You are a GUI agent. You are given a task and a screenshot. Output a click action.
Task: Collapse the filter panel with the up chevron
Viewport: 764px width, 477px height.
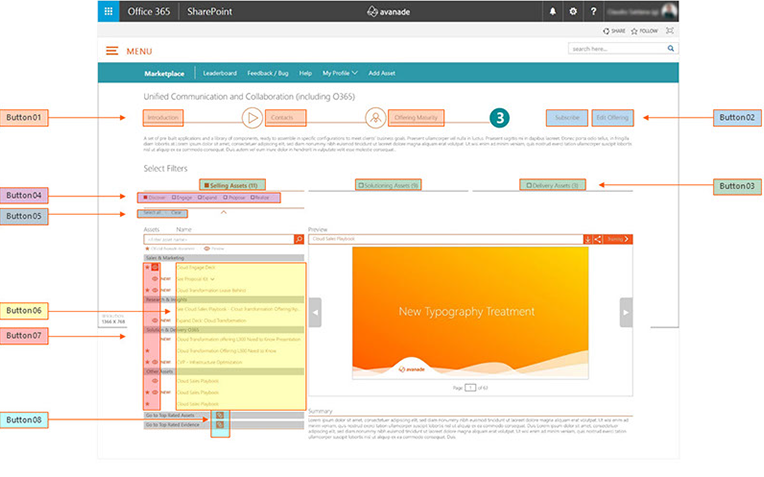[223, 212]
